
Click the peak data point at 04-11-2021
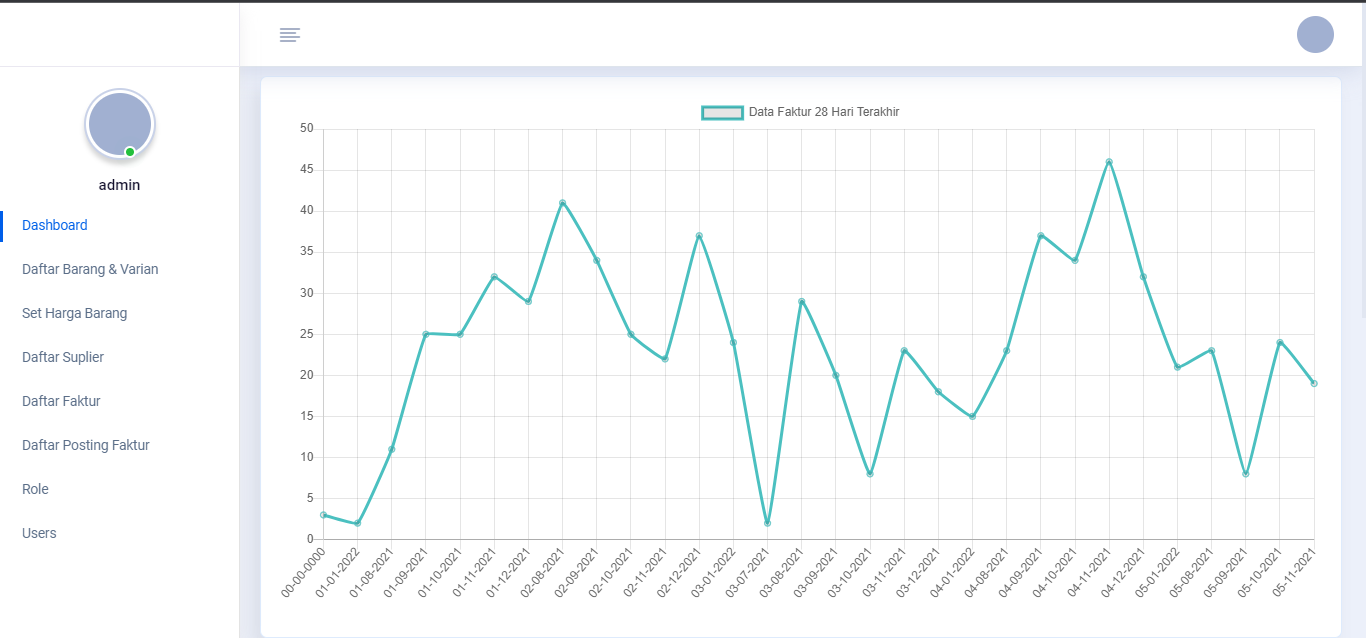pyautogui.click(x=1109, y=162)
